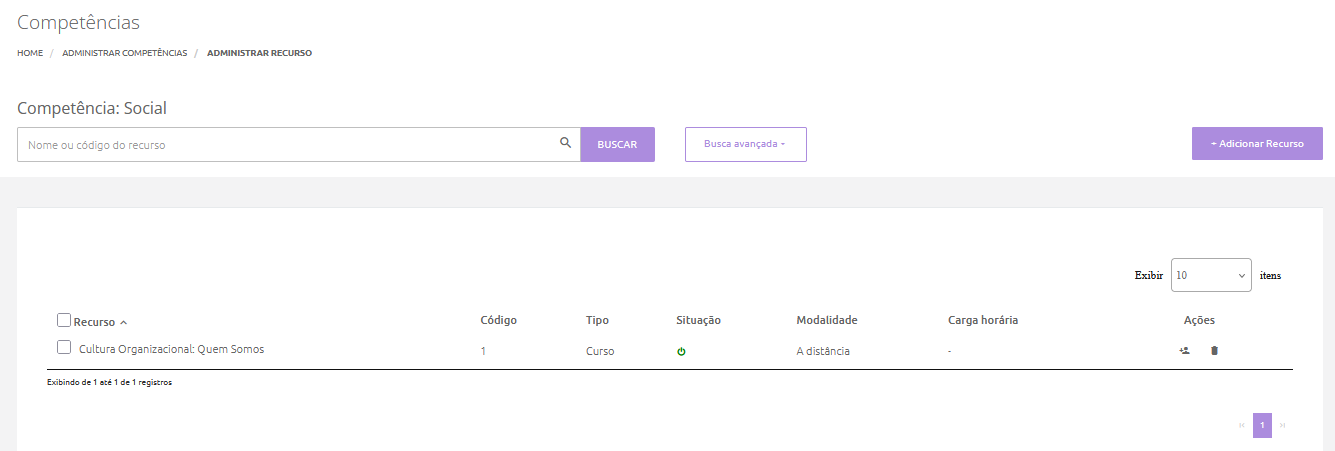Click the Adicionar Recurso button
Image resolution: width=1335 pixels, height=451 pixels.
[x=1257, y=144]
